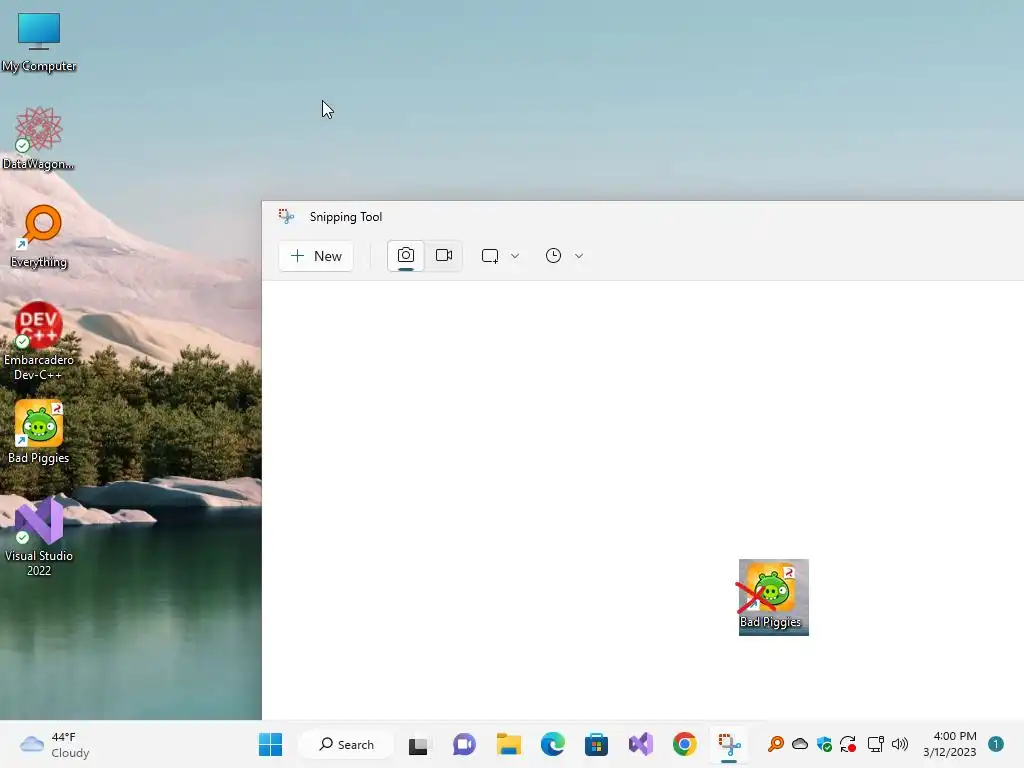Open File Explorer from the taskbar

509,744
